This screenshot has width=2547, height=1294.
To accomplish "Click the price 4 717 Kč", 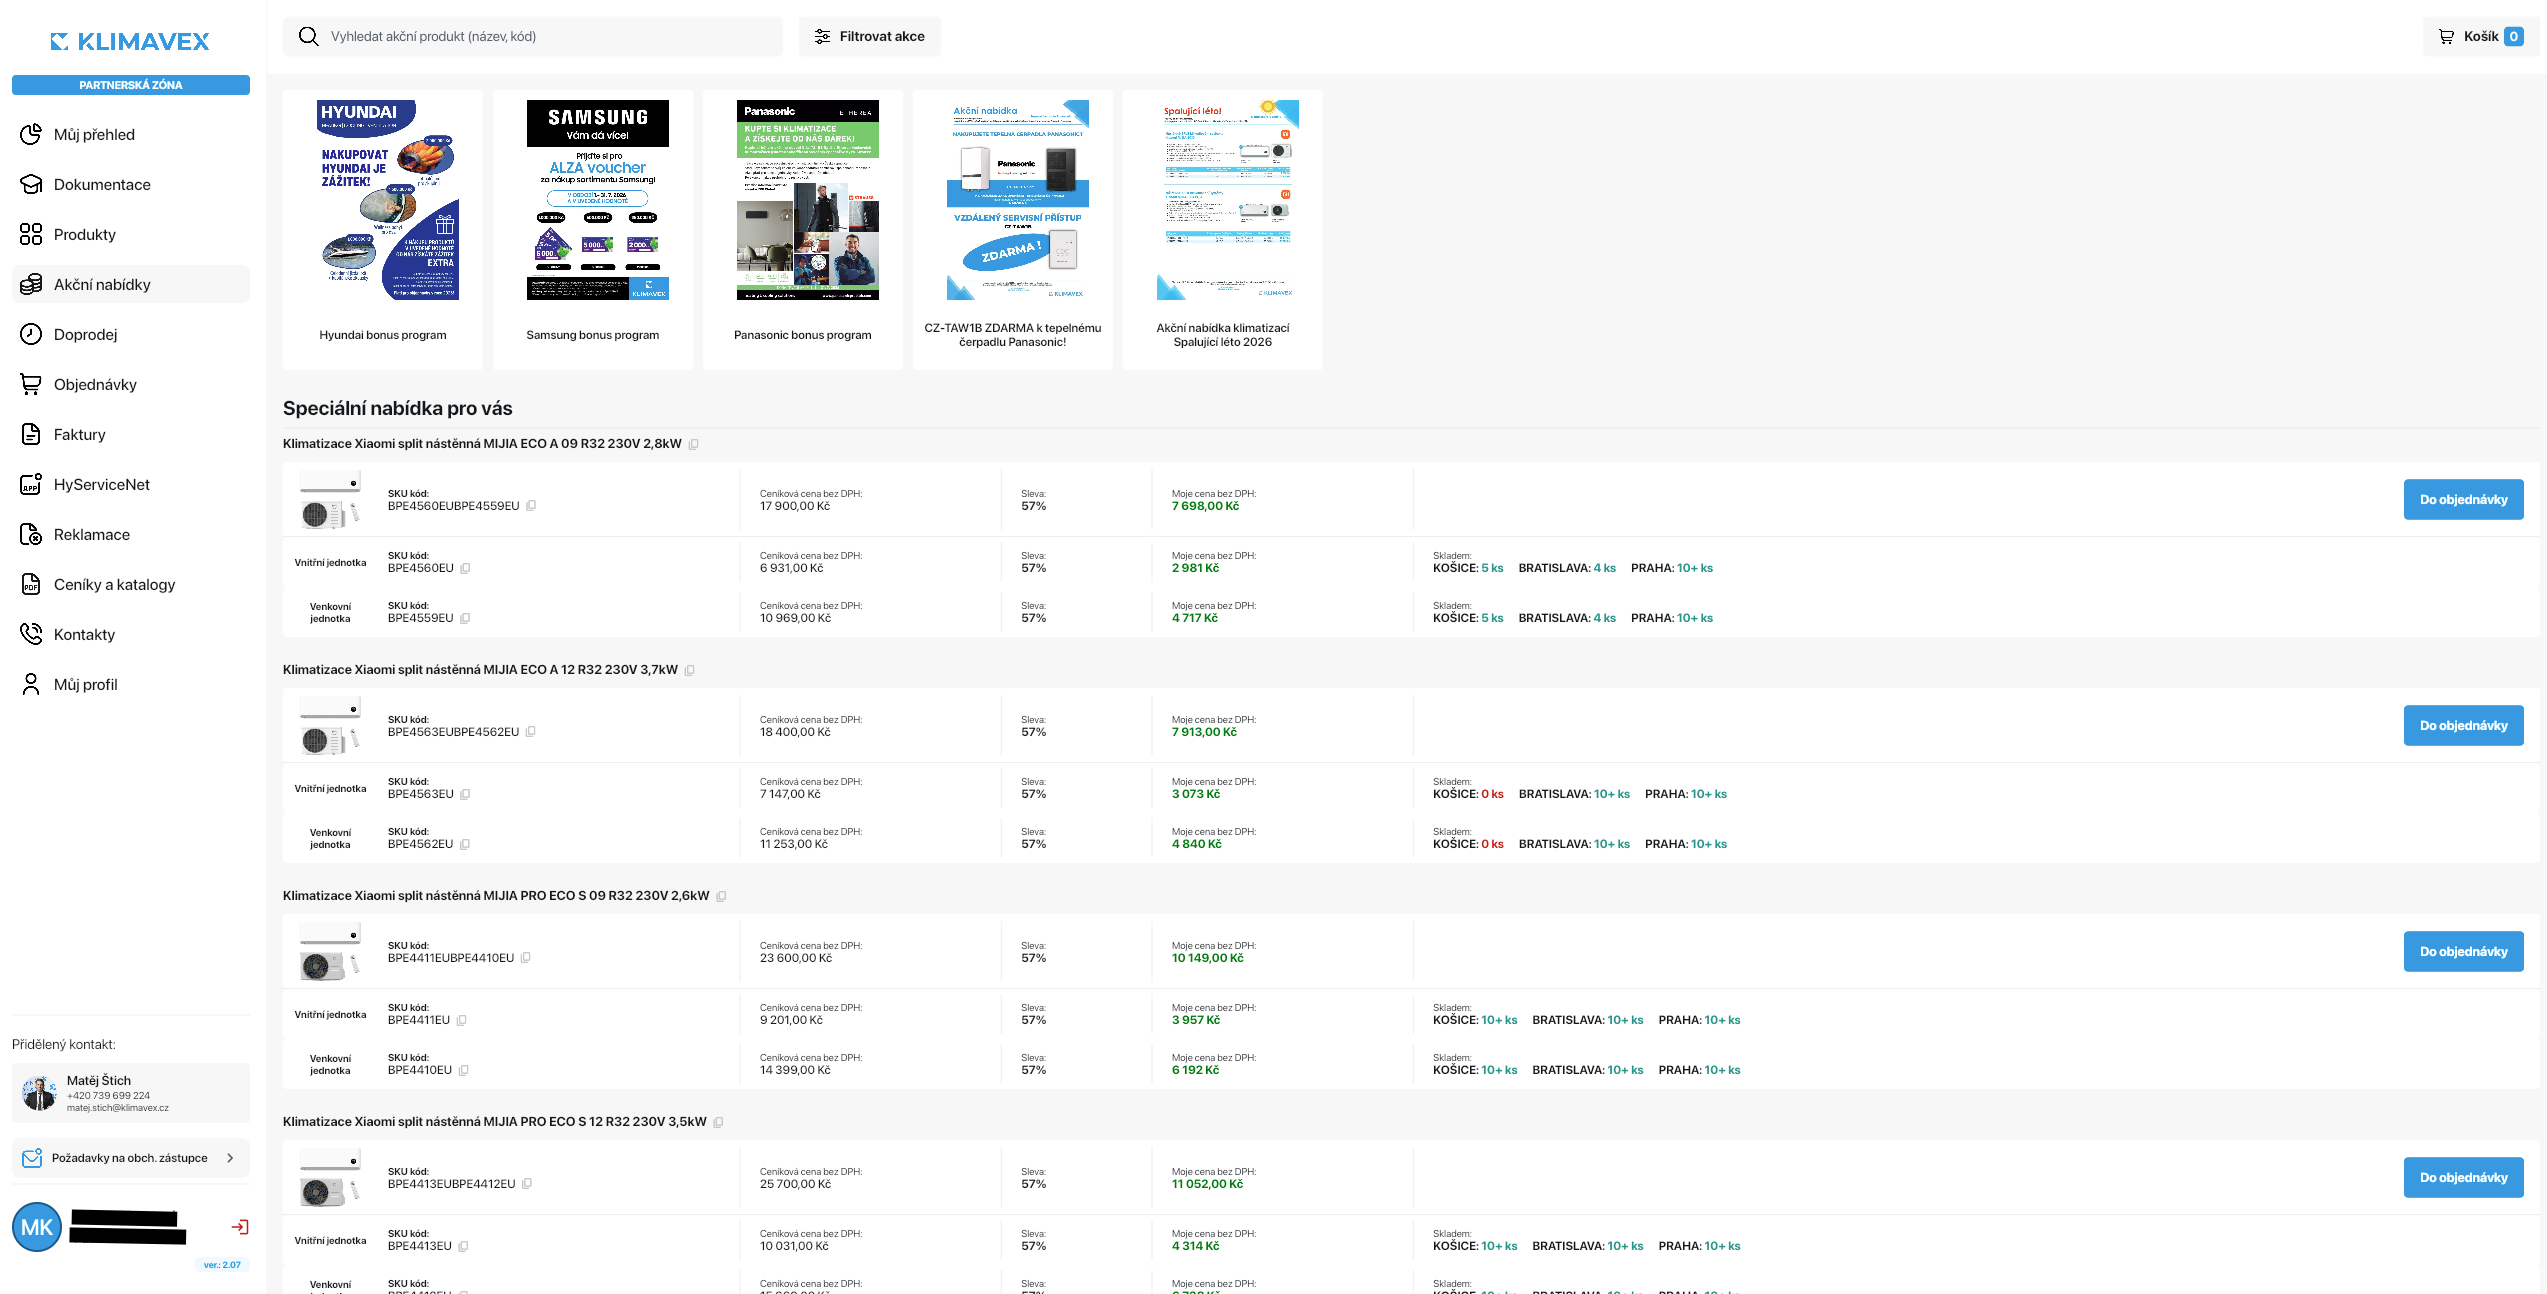I will click(1195, 618).
